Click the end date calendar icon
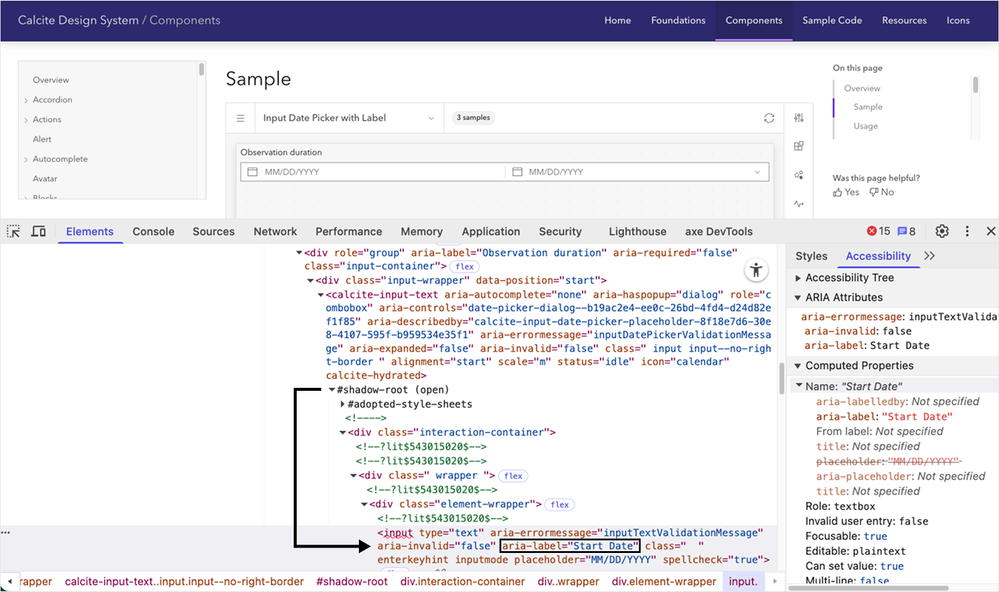This screenshot has height=592, width=999. (x=517, y=172)
